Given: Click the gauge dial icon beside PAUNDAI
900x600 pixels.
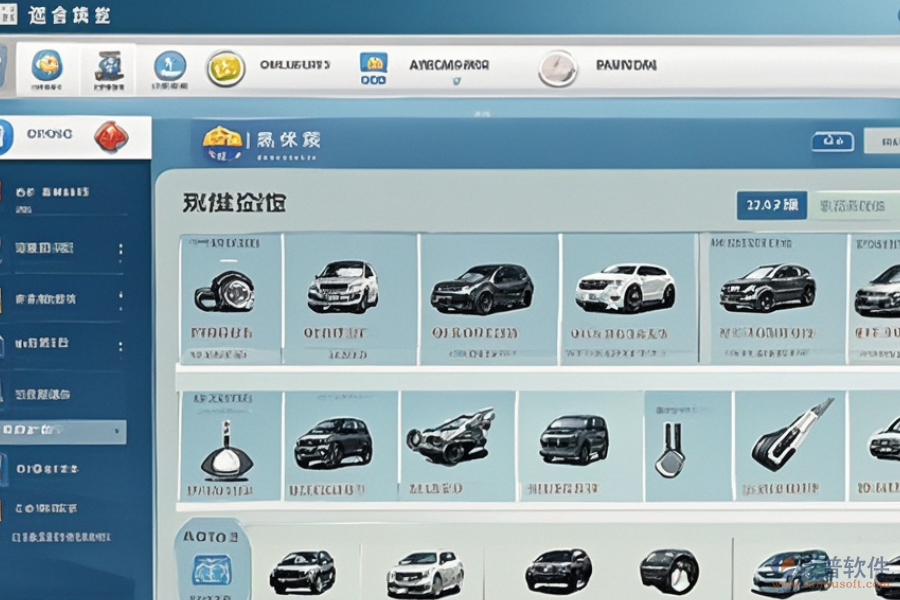Looking at the screenshot, I should coord(557,68).
